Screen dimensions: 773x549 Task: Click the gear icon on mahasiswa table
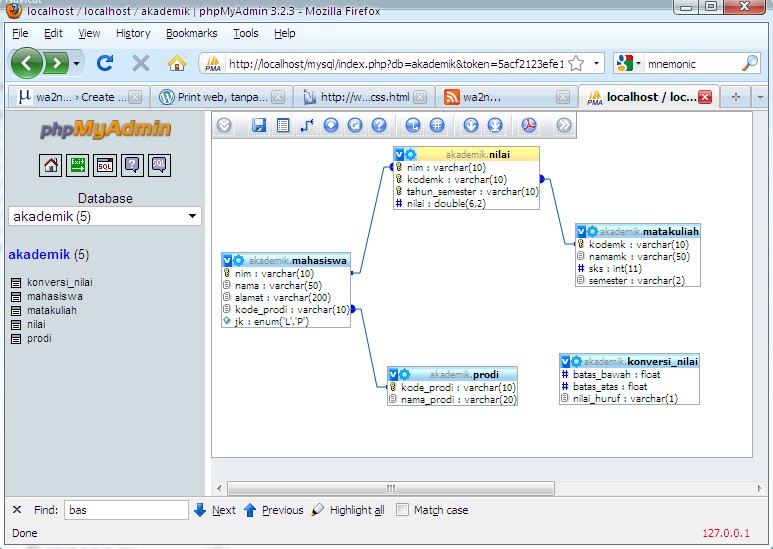coord(239,260)
